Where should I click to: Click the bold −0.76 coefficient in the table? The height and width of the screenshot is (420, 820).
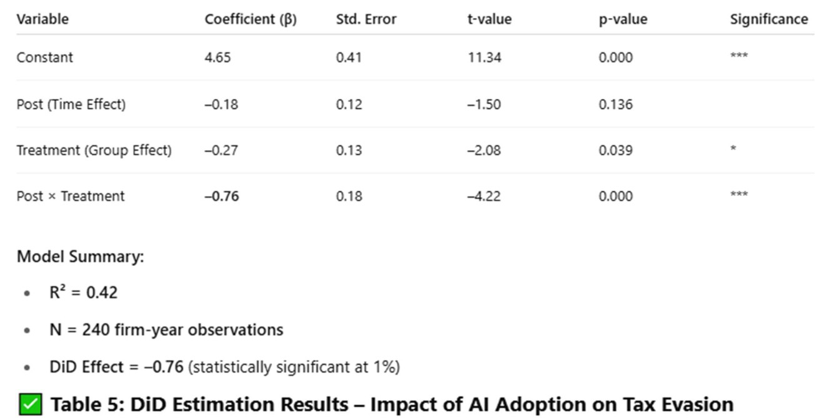pyautogui.click(x=221, y=196)
